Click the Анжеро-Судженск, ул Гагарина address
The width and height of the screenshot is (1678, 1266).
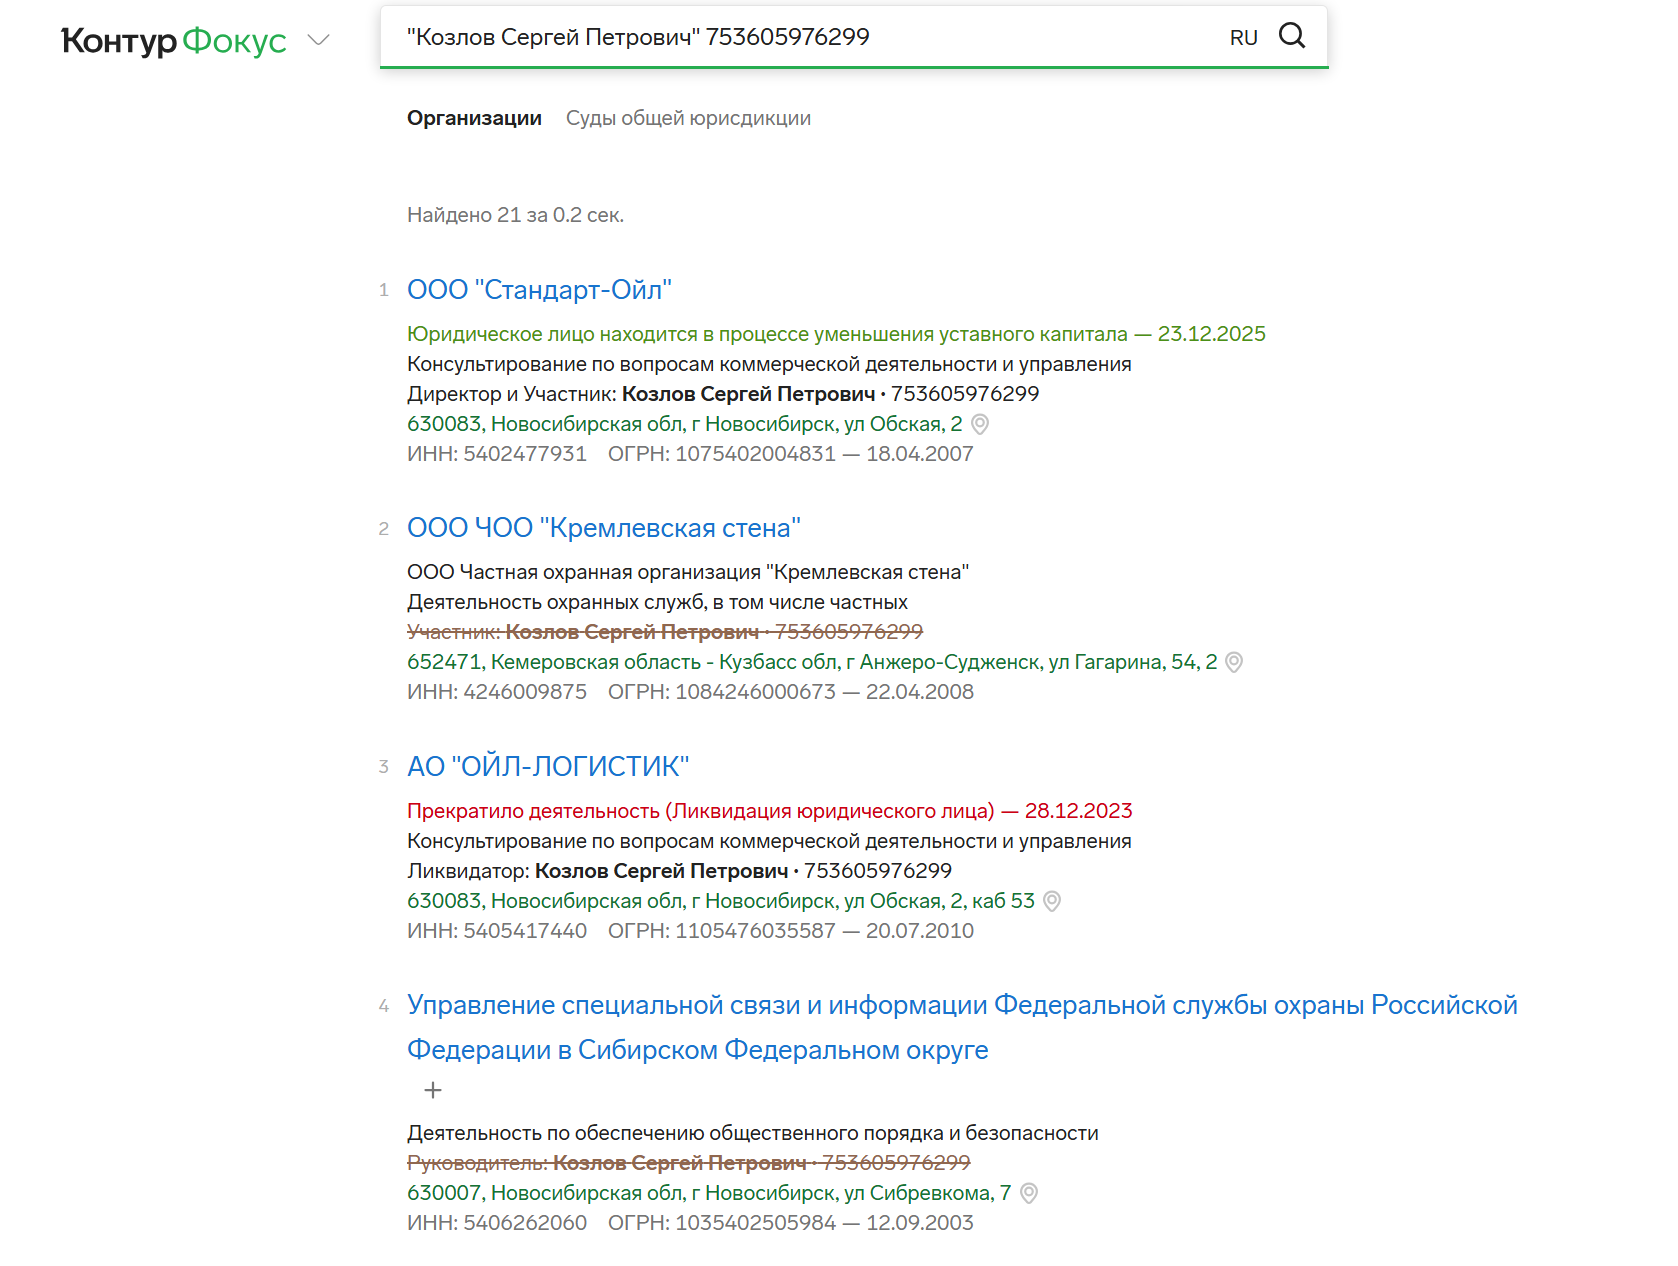tap(811, 662)
